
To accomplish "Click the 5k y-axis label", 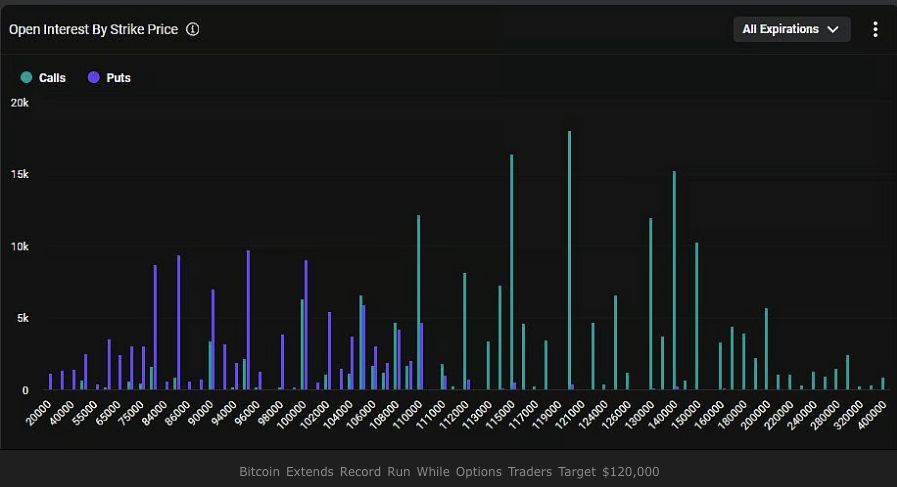I will [x=22, y=318].
